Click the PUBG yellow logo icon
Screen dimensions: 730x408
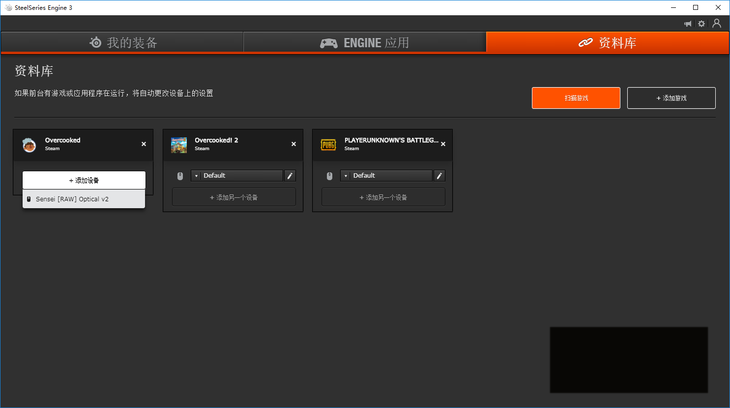tap(328, 145)
